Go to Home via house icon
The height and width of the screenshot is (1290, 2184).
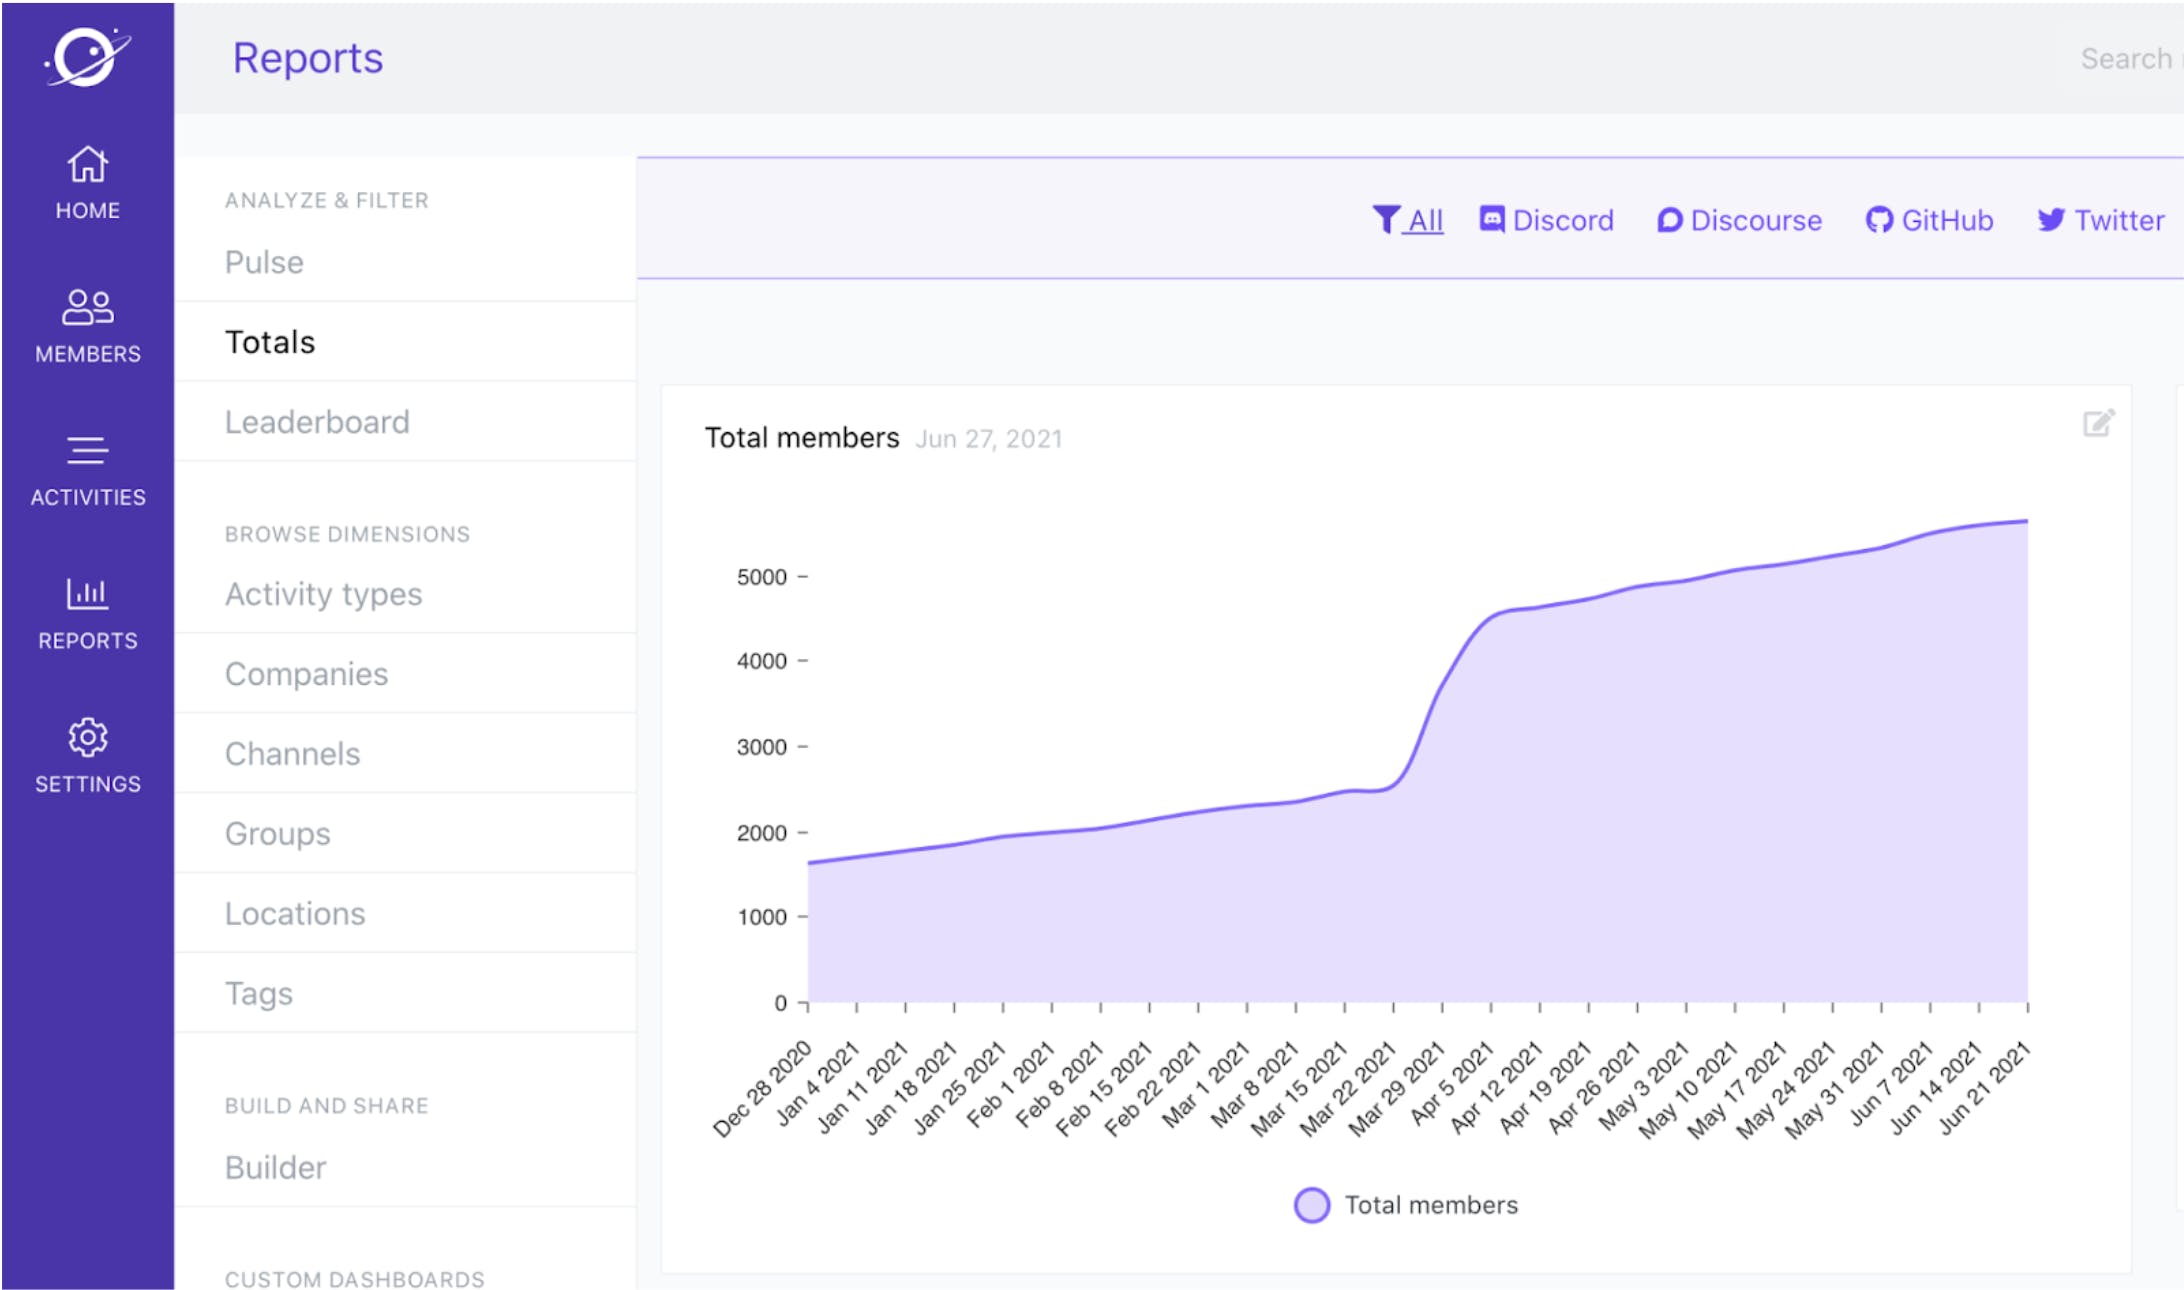coord(87,165)
